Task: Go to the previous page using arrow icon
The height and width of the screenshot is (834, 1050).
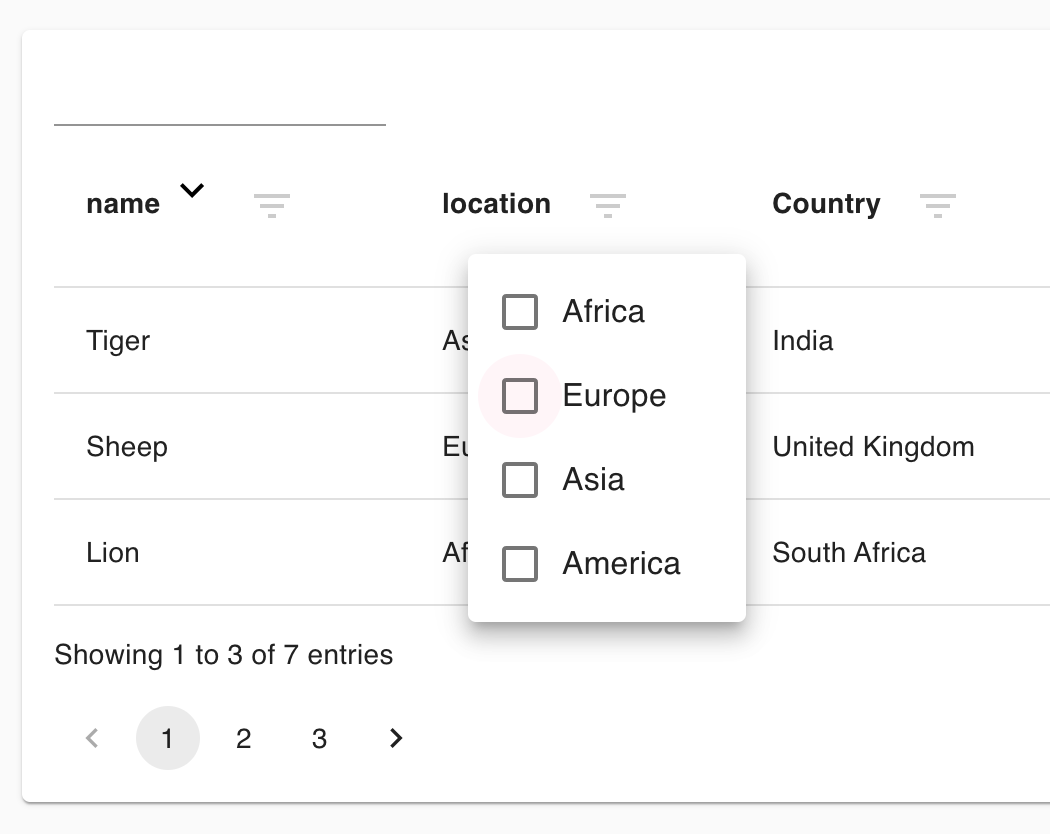Action: (x=91, y=738)
